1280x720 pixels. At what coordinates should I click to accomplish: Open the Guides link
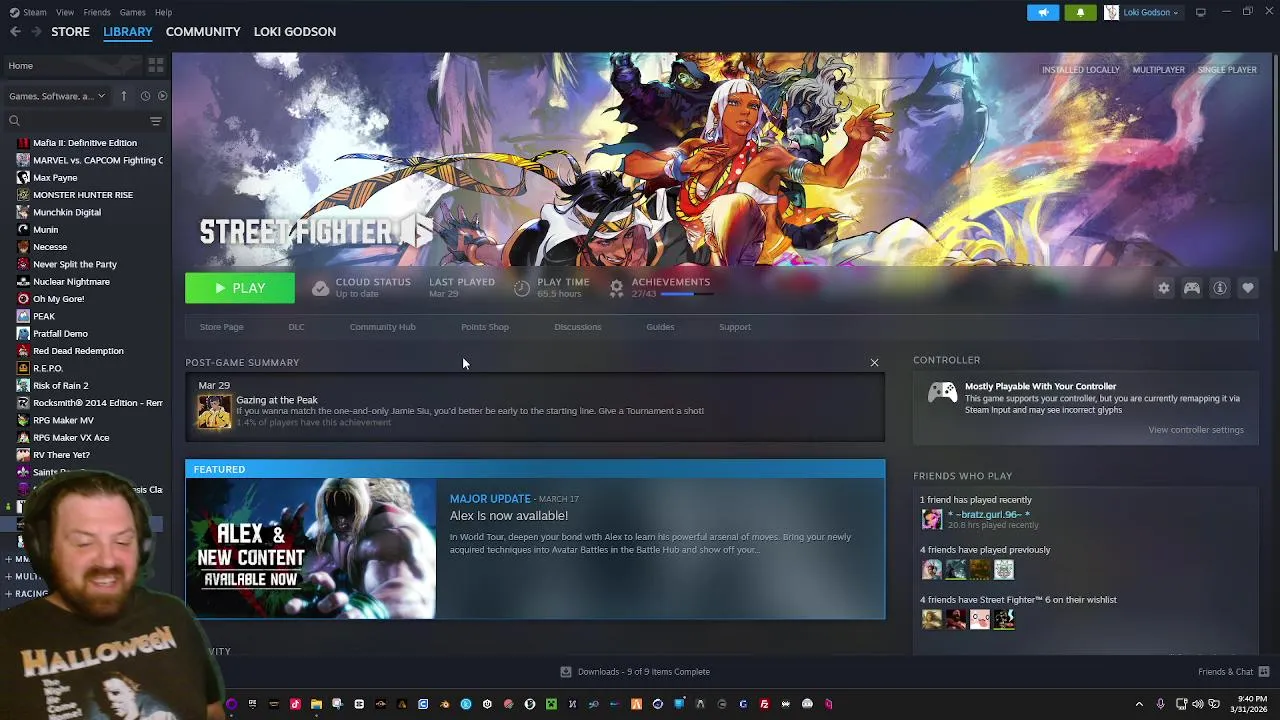pyautogui.click(x=660, y=327)
